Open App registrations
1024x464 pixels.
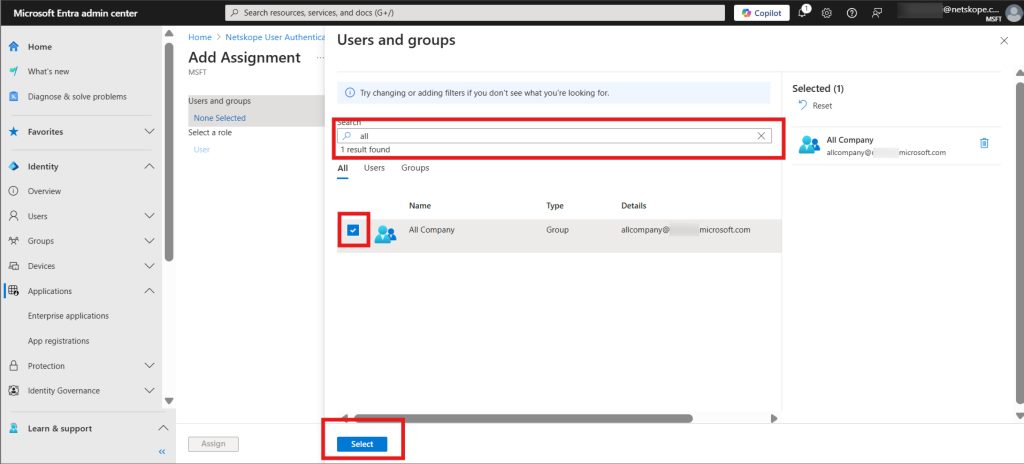pyautogui.click(x=59, y=341)
